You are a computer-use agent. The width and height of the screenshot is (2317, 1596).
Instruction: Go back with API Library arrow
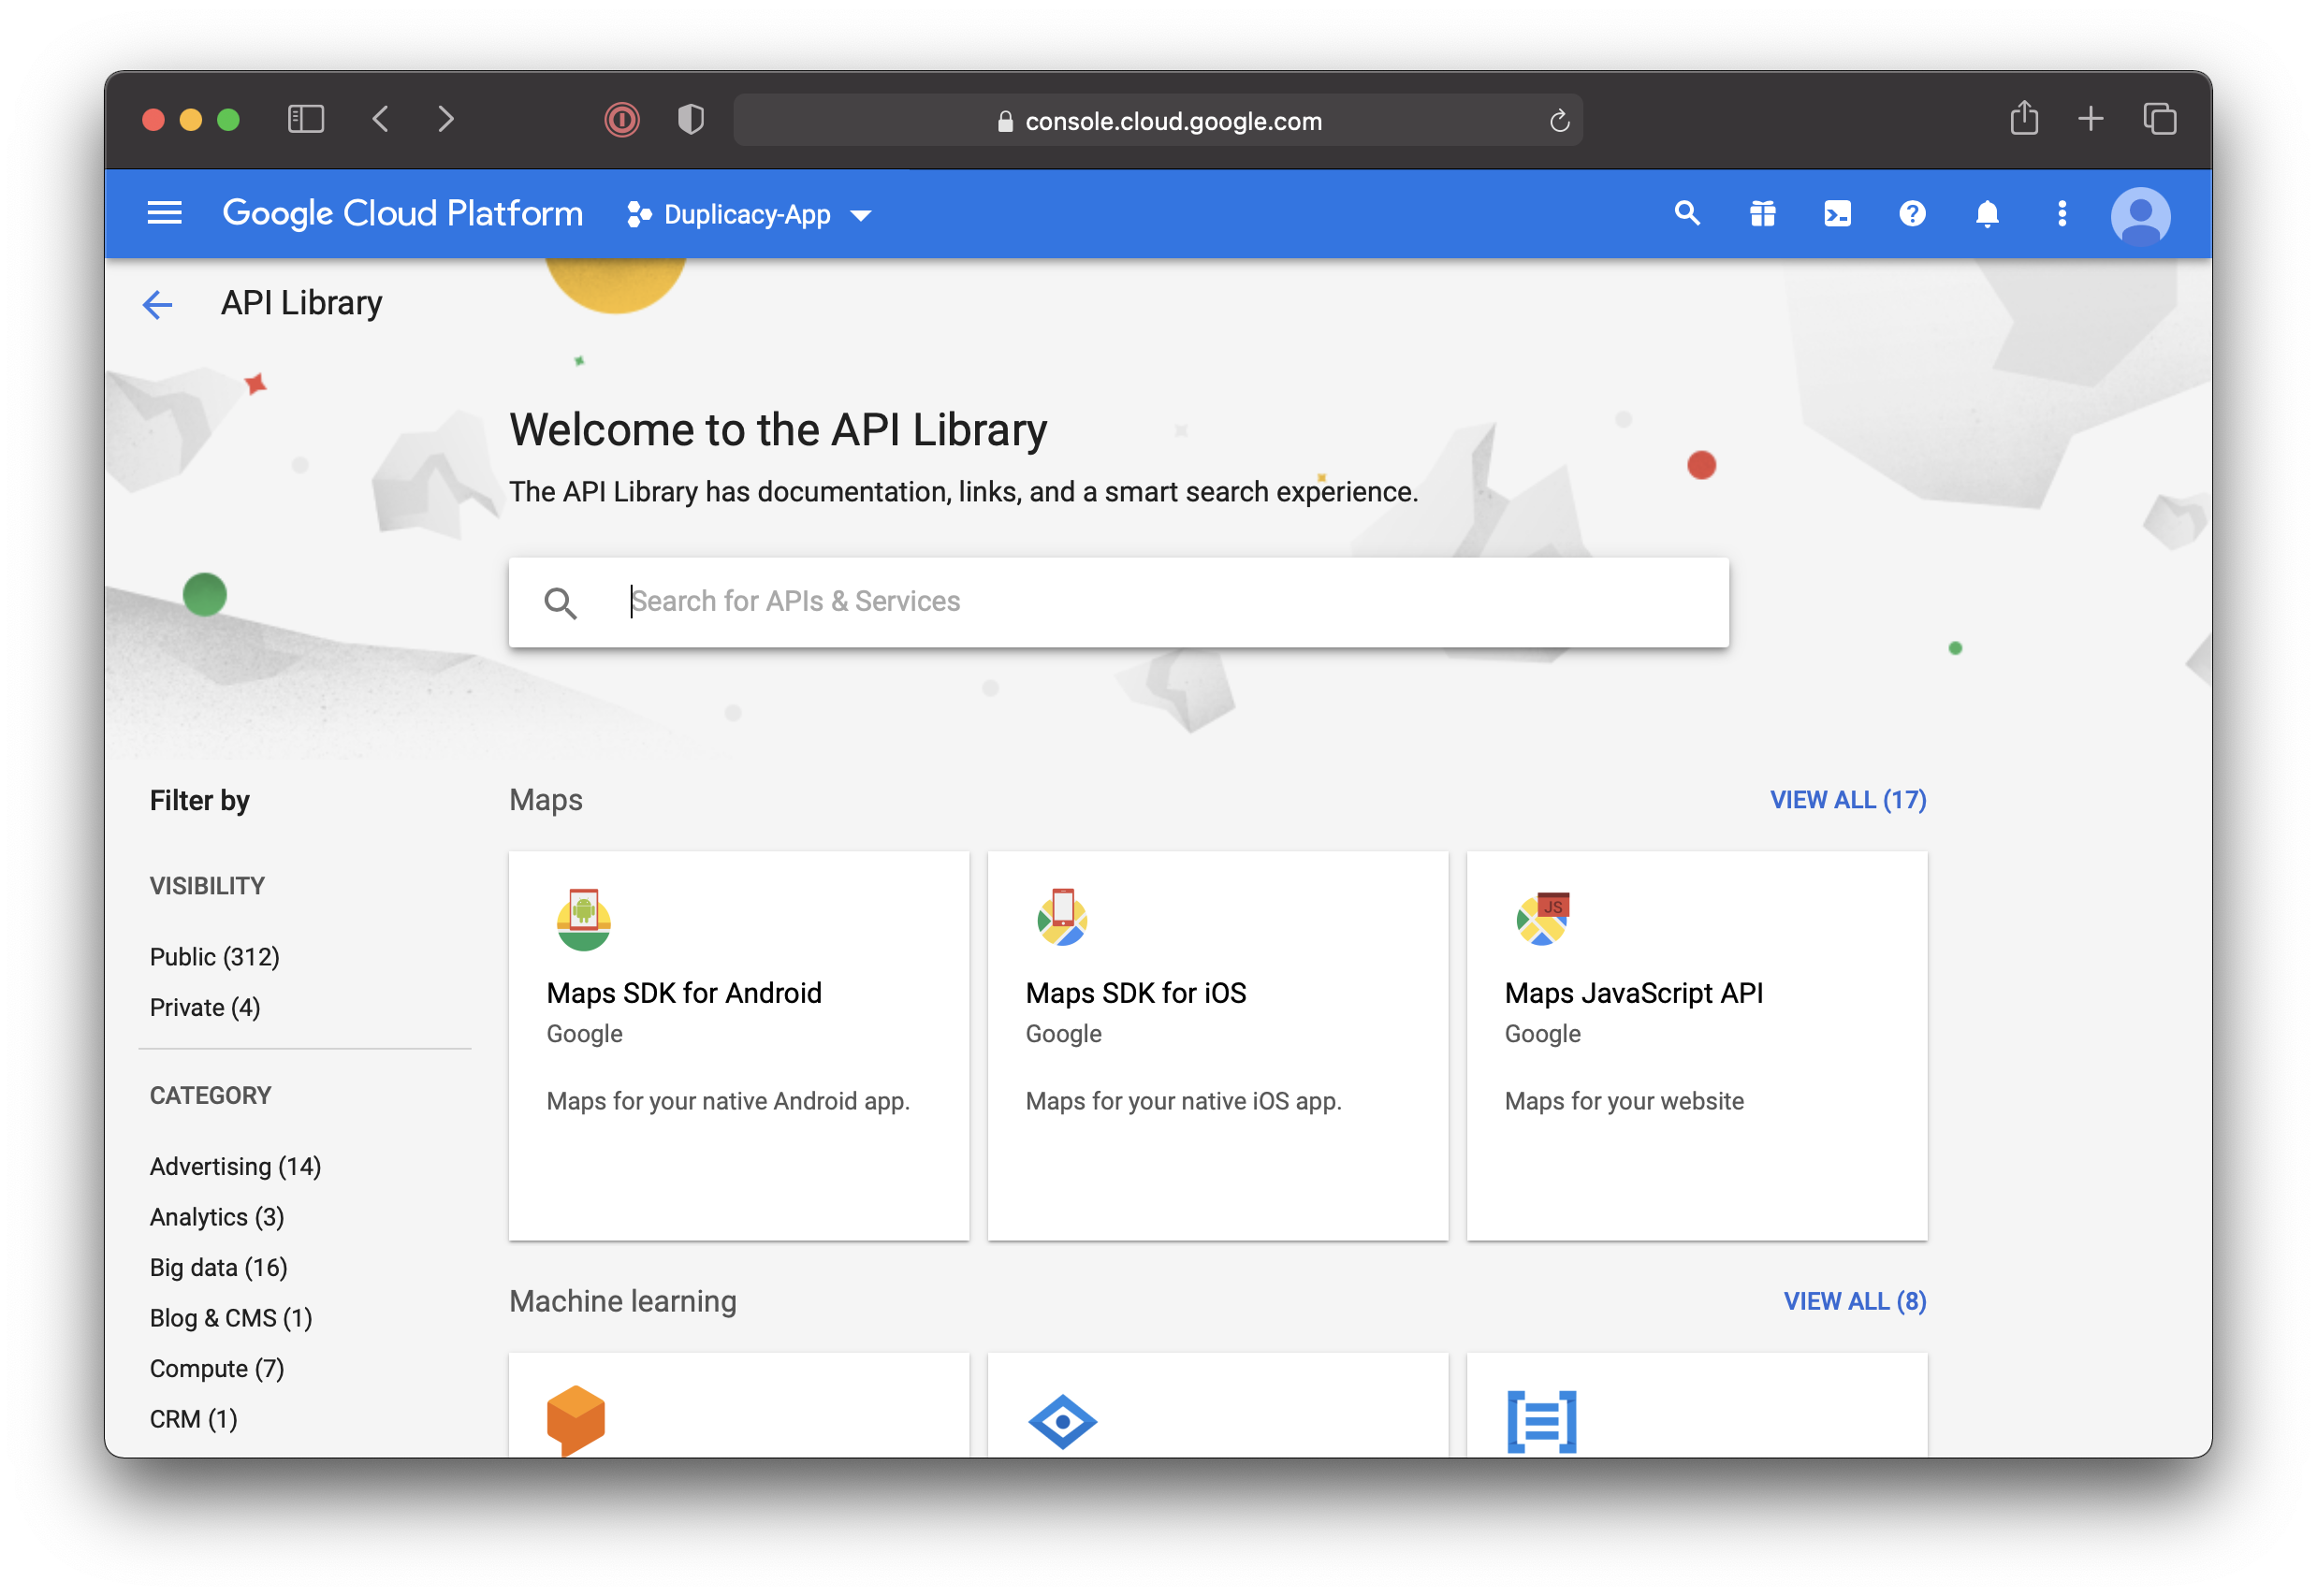pos(158,304)
